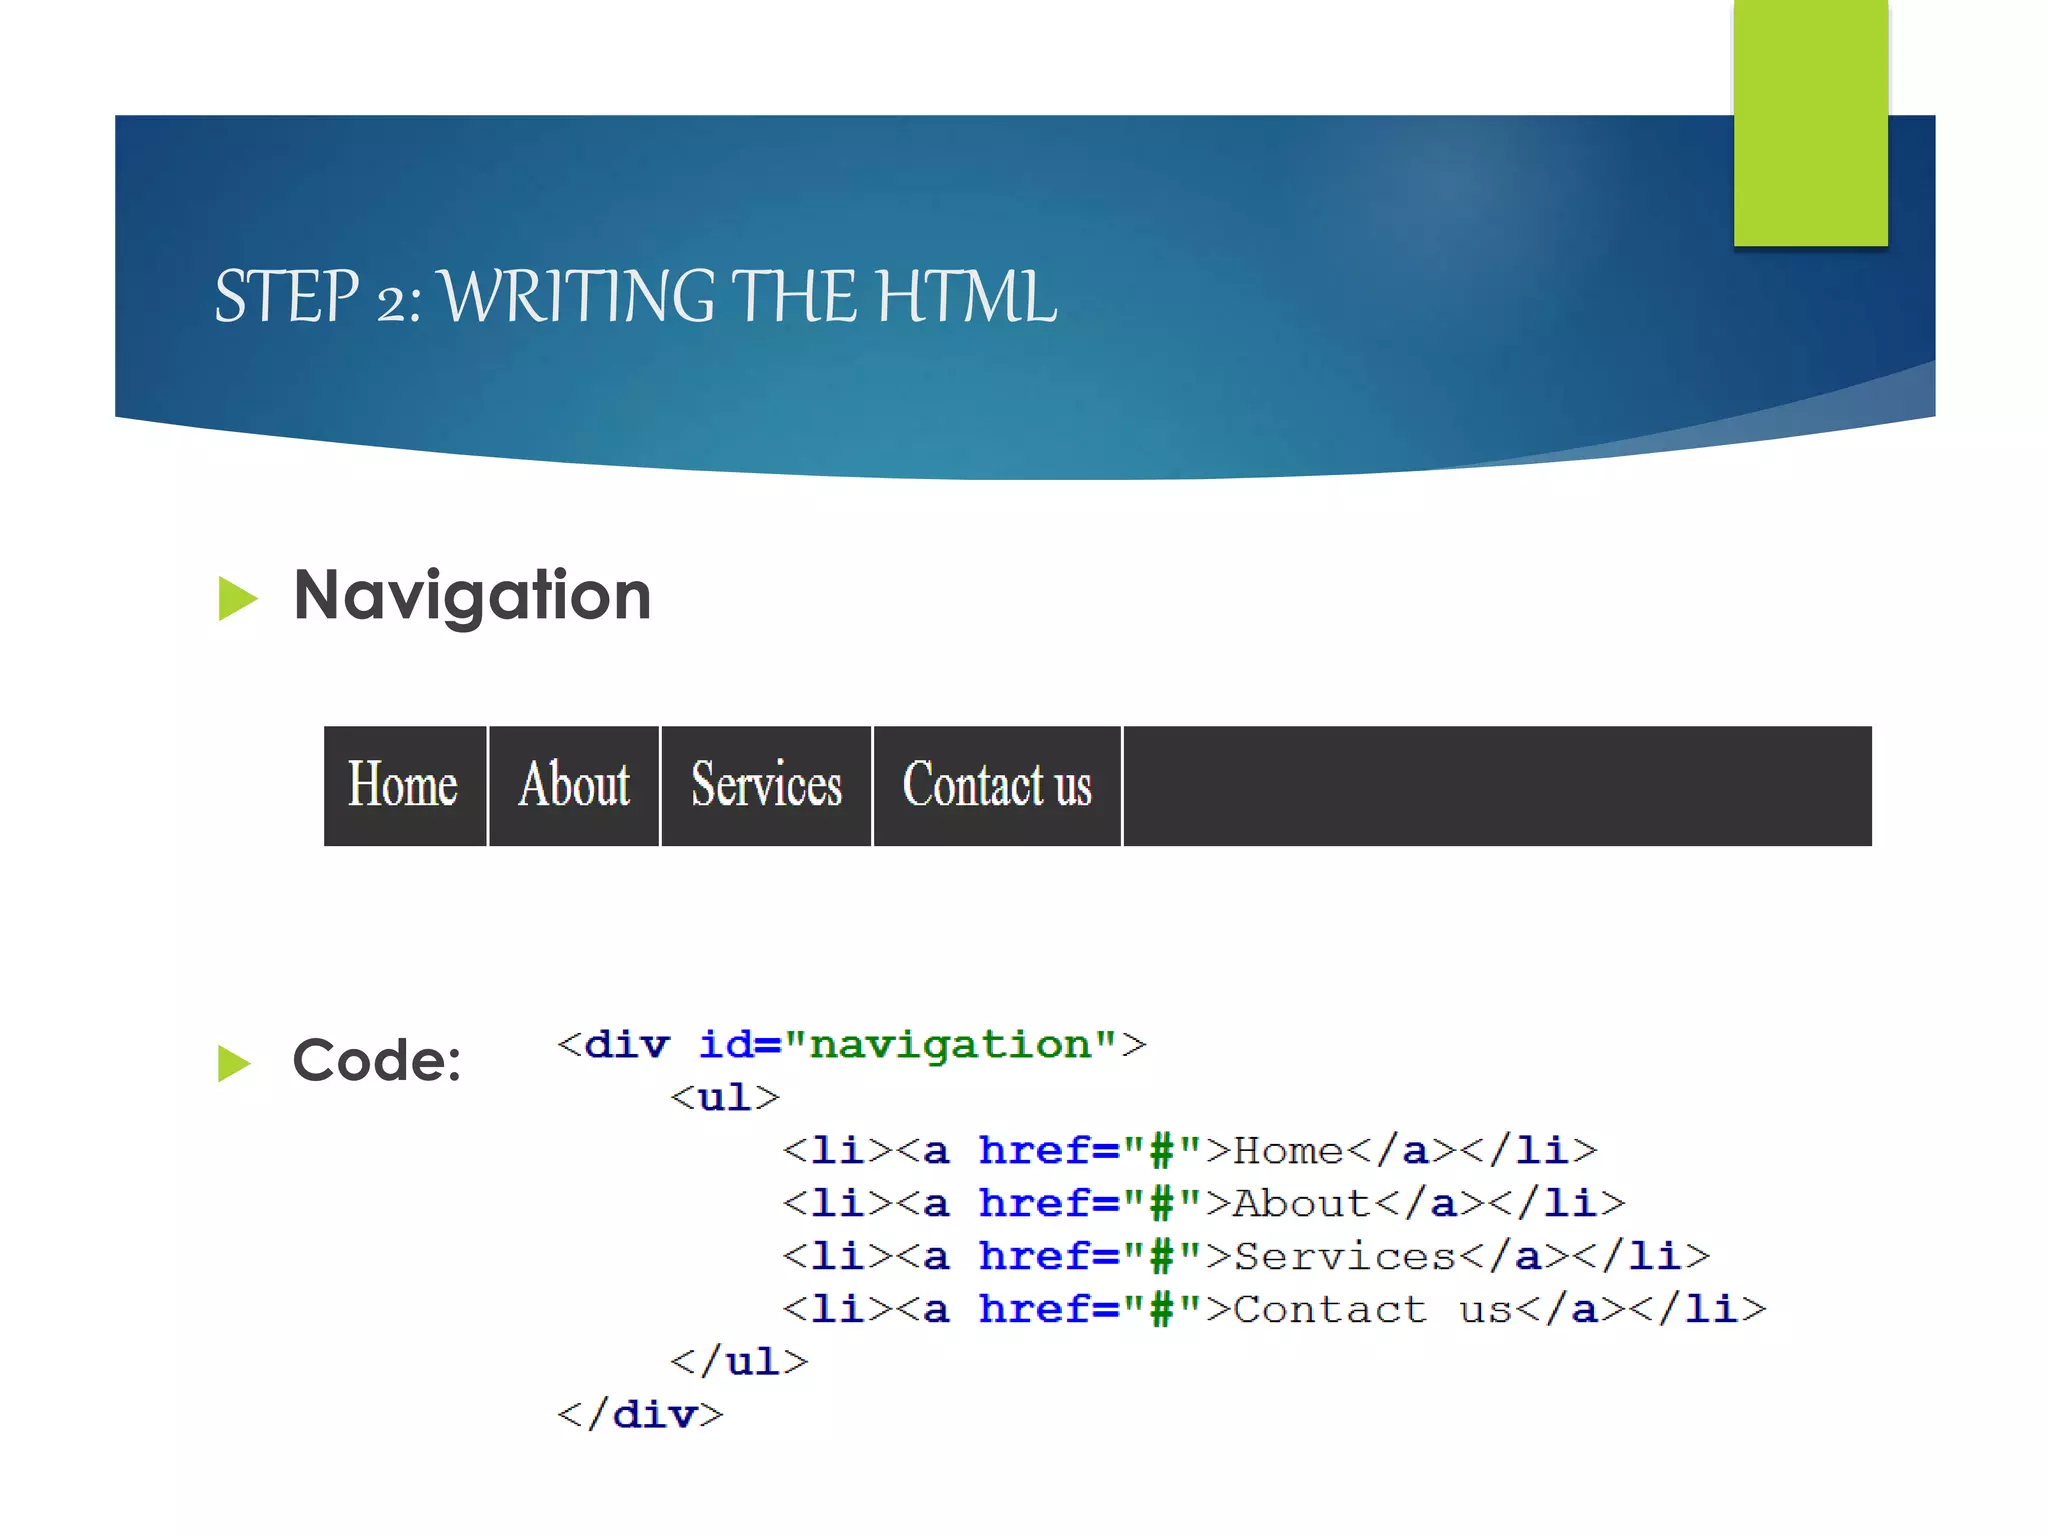Click the code line containing 'About</a></li>'
This screenshot has width=2048, height=1536.
click(1204, 1204)
